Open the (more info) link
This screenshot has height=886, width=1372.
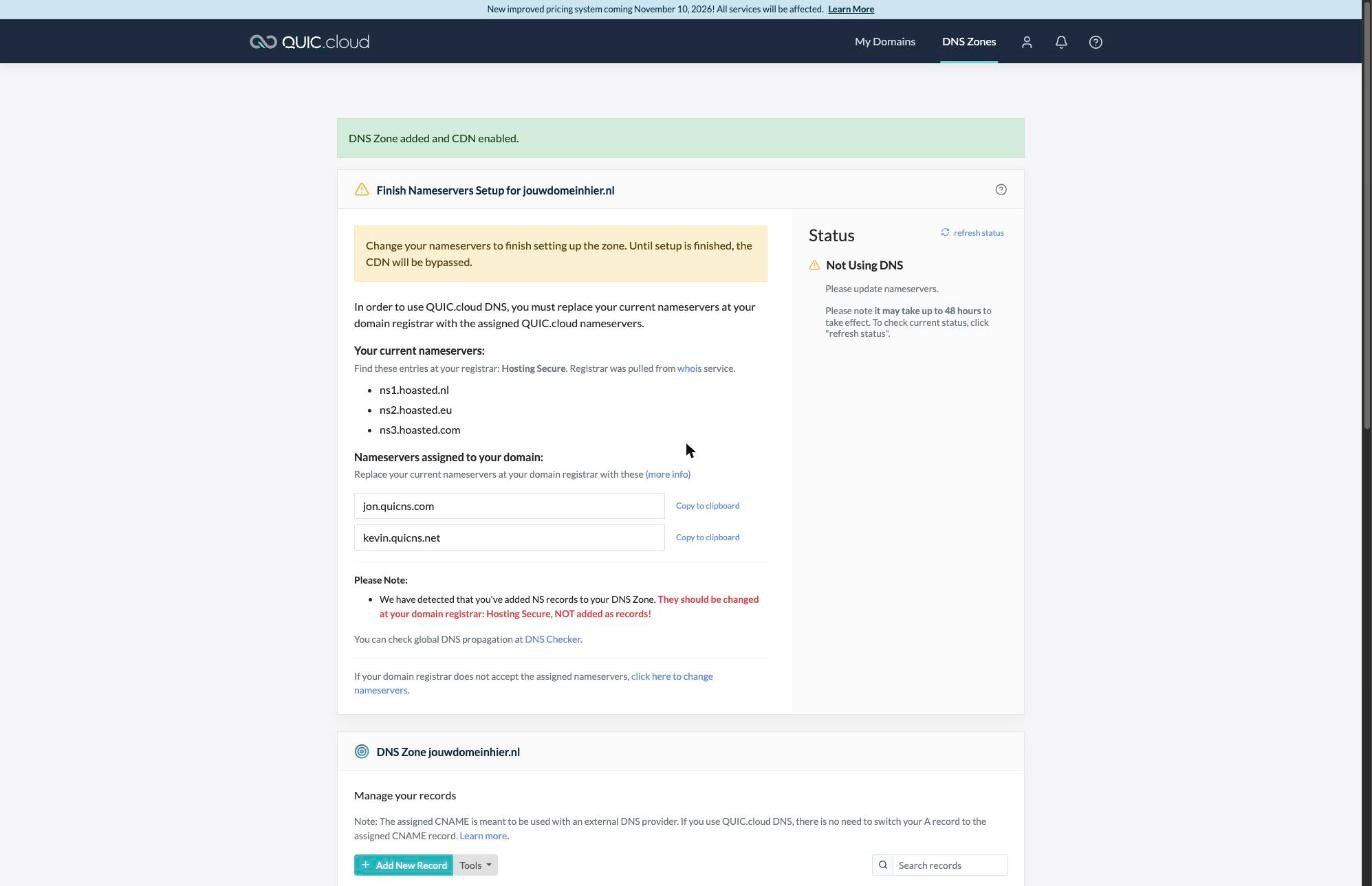tap(668, 474)
